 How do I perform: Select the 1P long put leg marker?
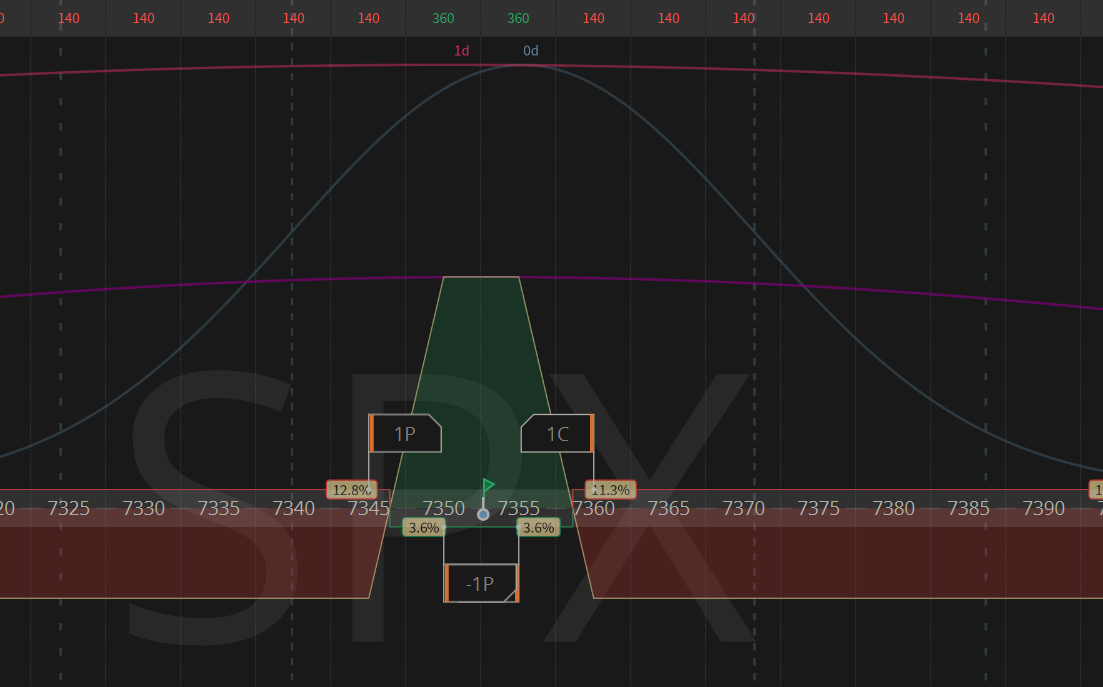405,433
